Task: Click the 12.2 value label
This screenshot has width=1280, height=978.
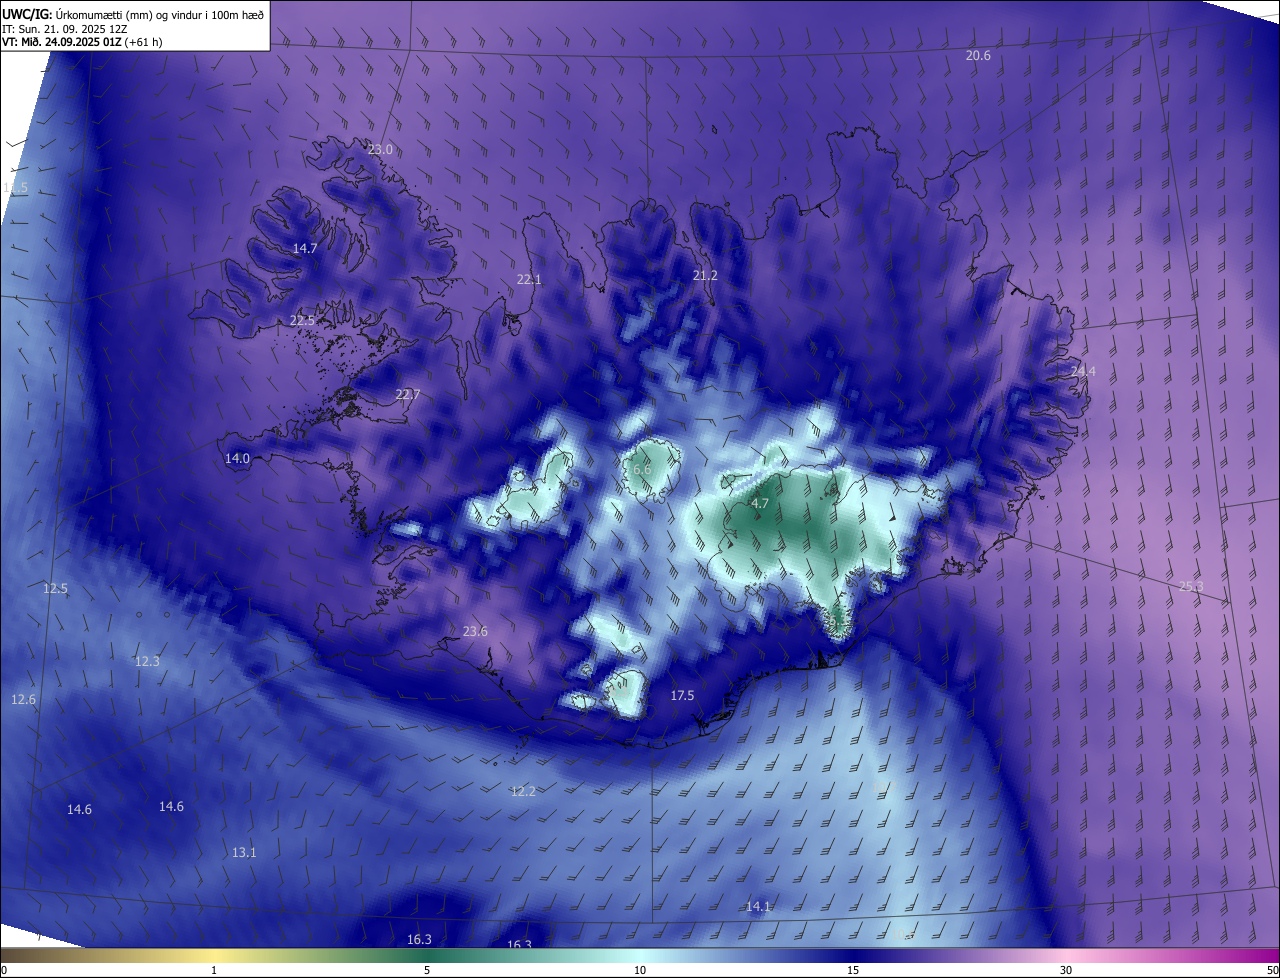Action: point(523,792)
